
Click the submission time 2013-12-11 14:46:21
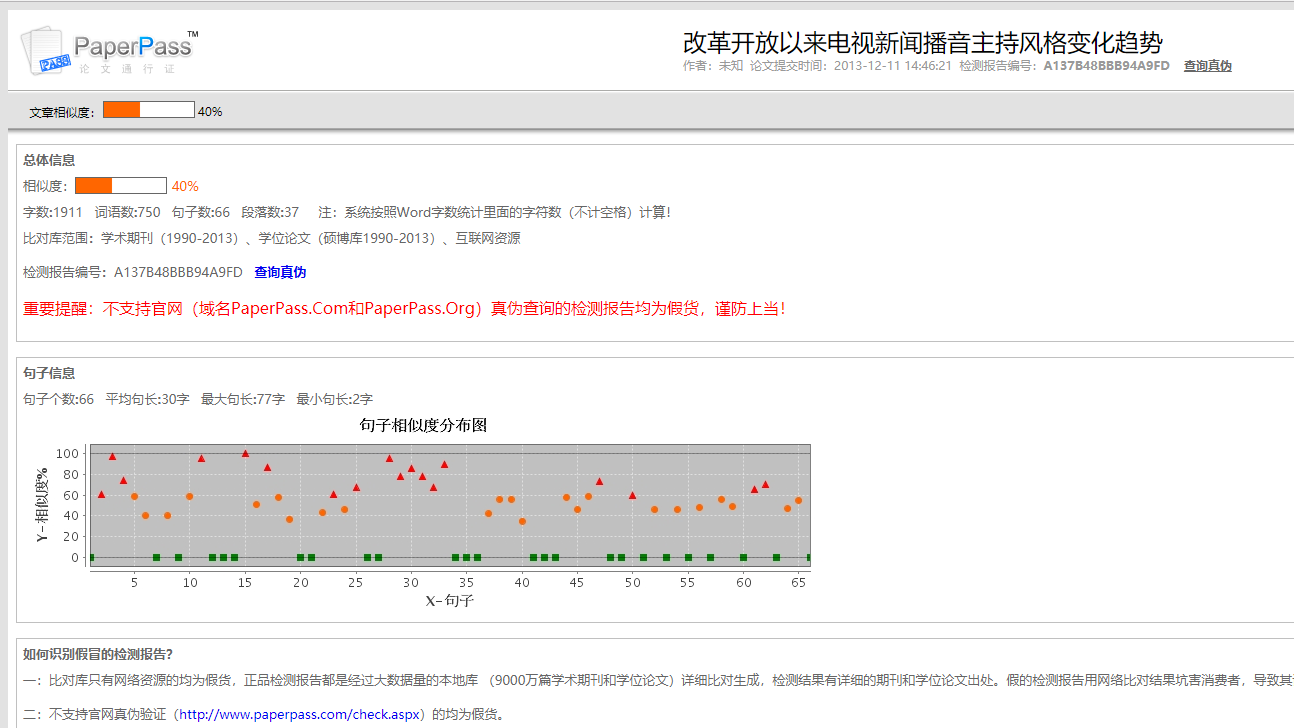pyautogui.click(x=892, y=66)
